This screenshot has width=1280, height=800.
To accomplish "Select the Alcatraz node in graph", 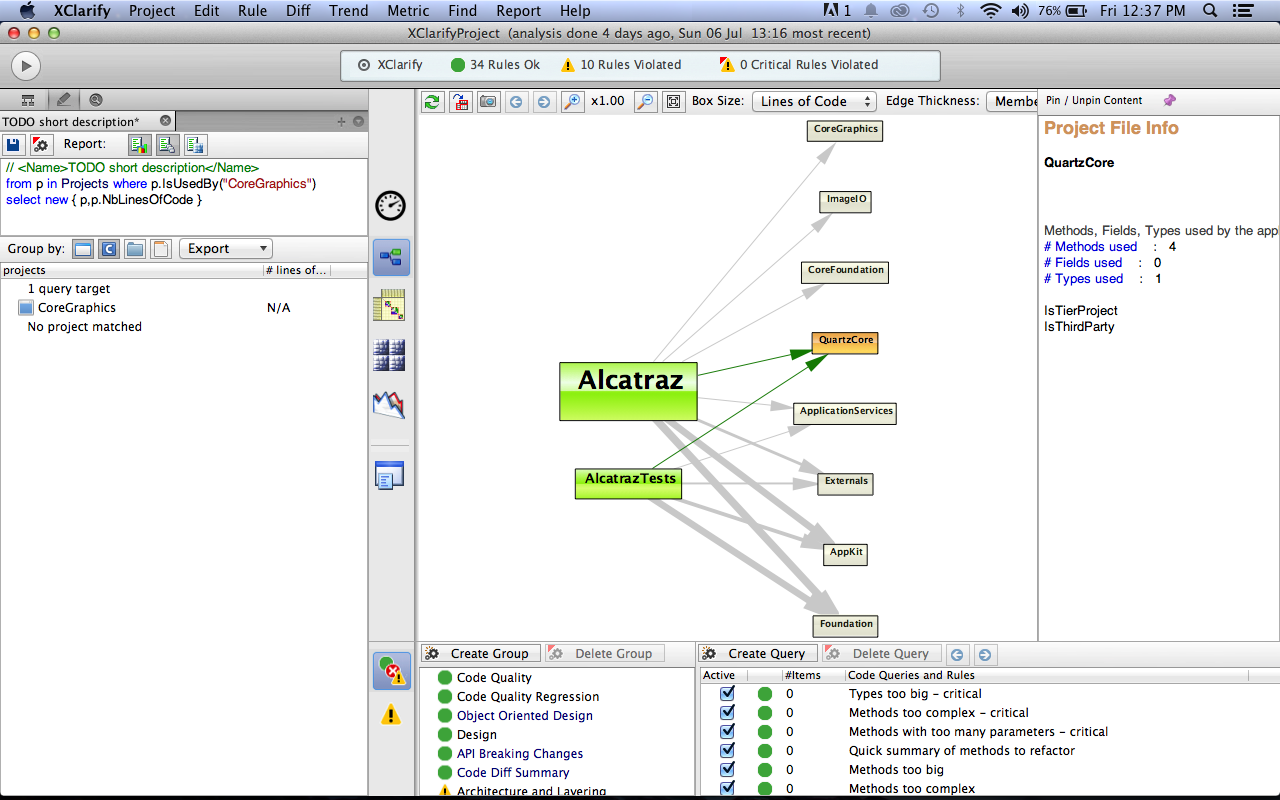I will point(628,391).
